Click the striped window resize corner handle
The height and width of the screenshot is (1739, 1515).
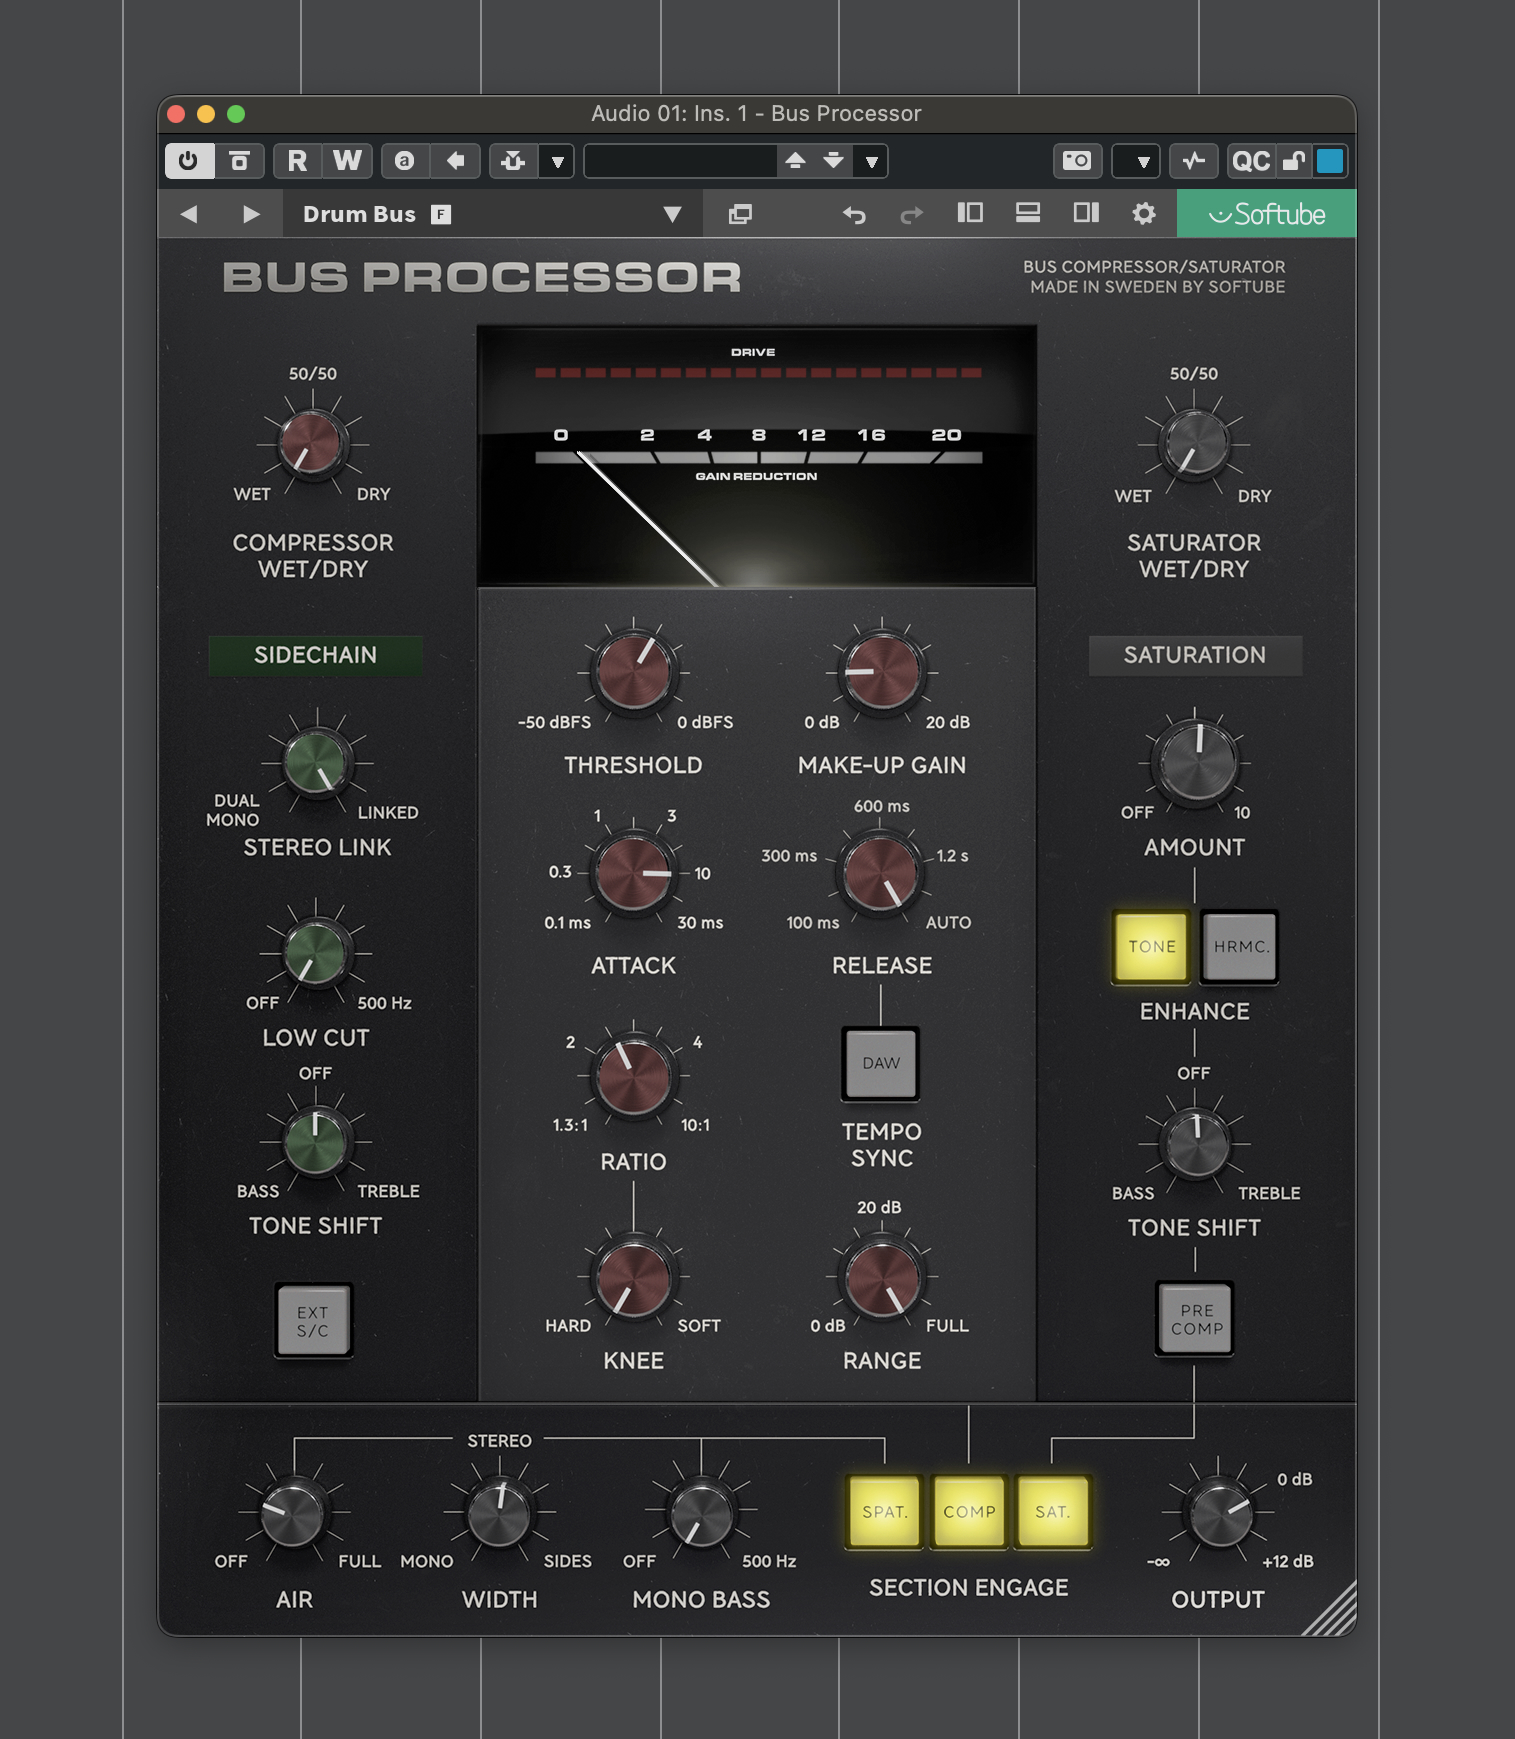(x=1330, y=1609)
